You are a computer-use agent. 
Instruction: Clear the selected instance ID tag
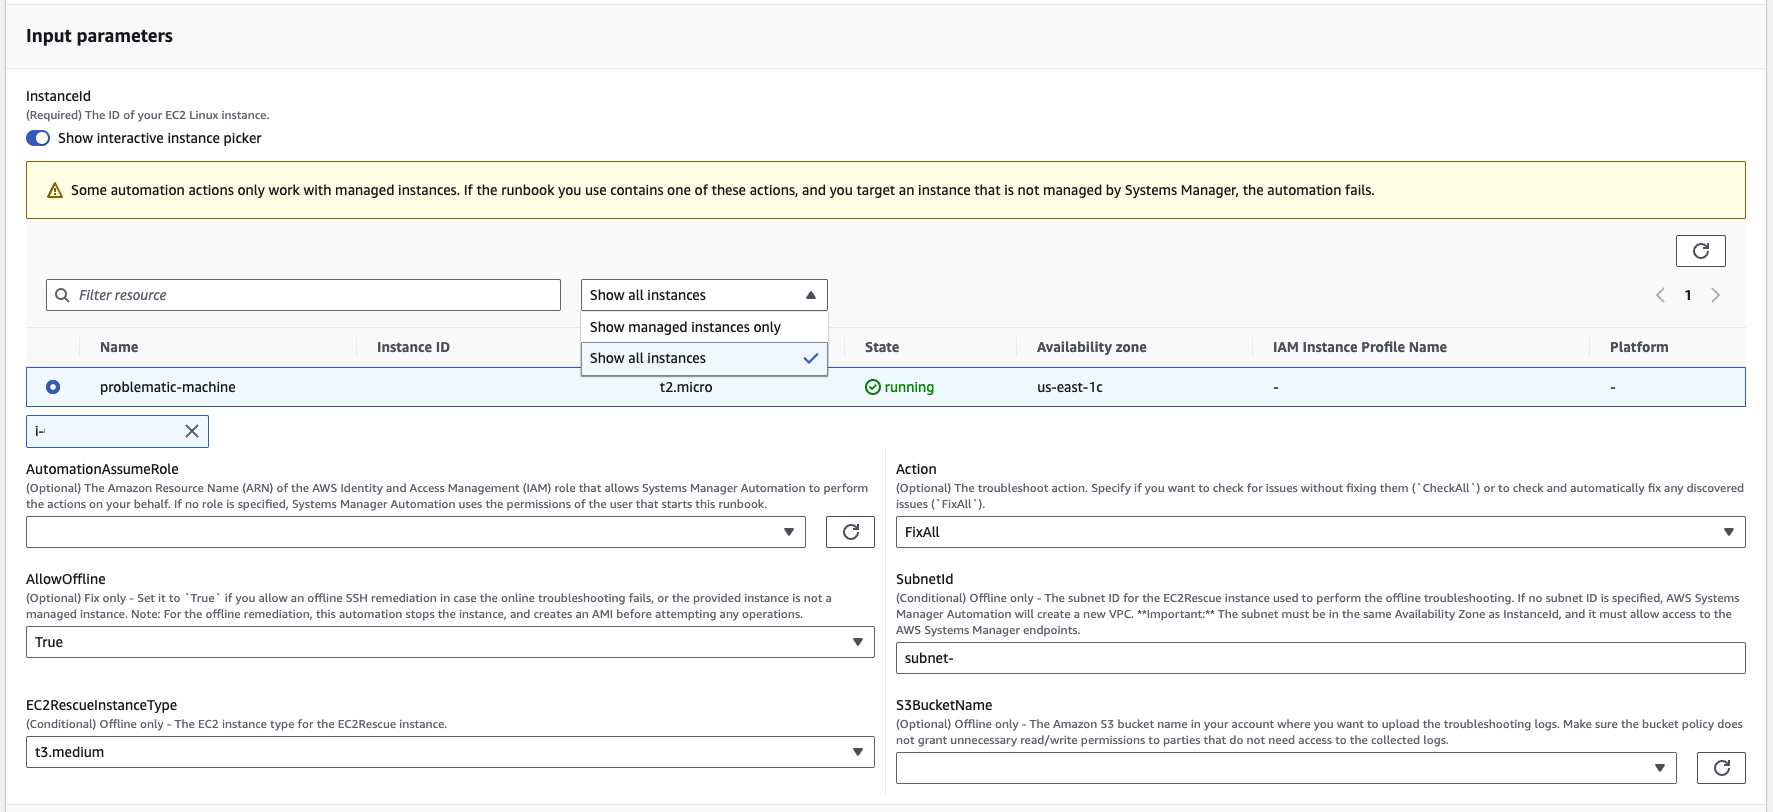point(192,431)
